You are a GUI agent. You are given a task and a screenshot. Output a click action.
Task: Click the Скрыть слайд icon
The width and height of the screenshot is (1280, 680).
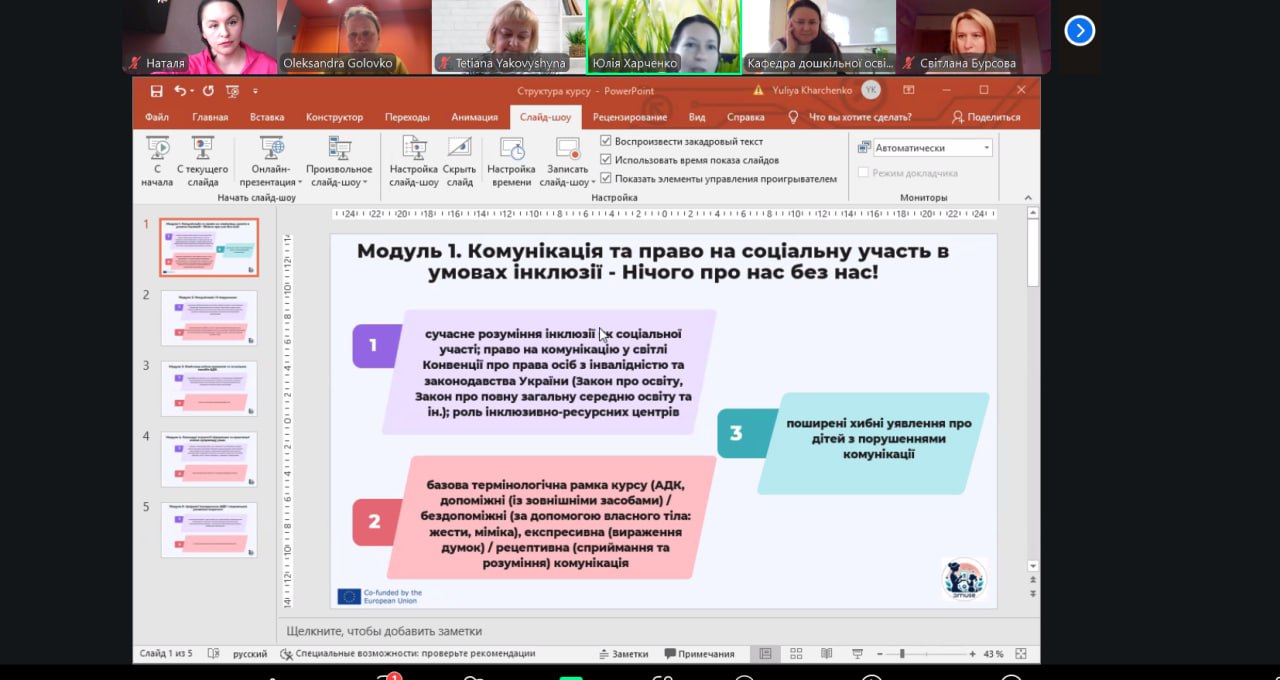(x=459, y=160)
